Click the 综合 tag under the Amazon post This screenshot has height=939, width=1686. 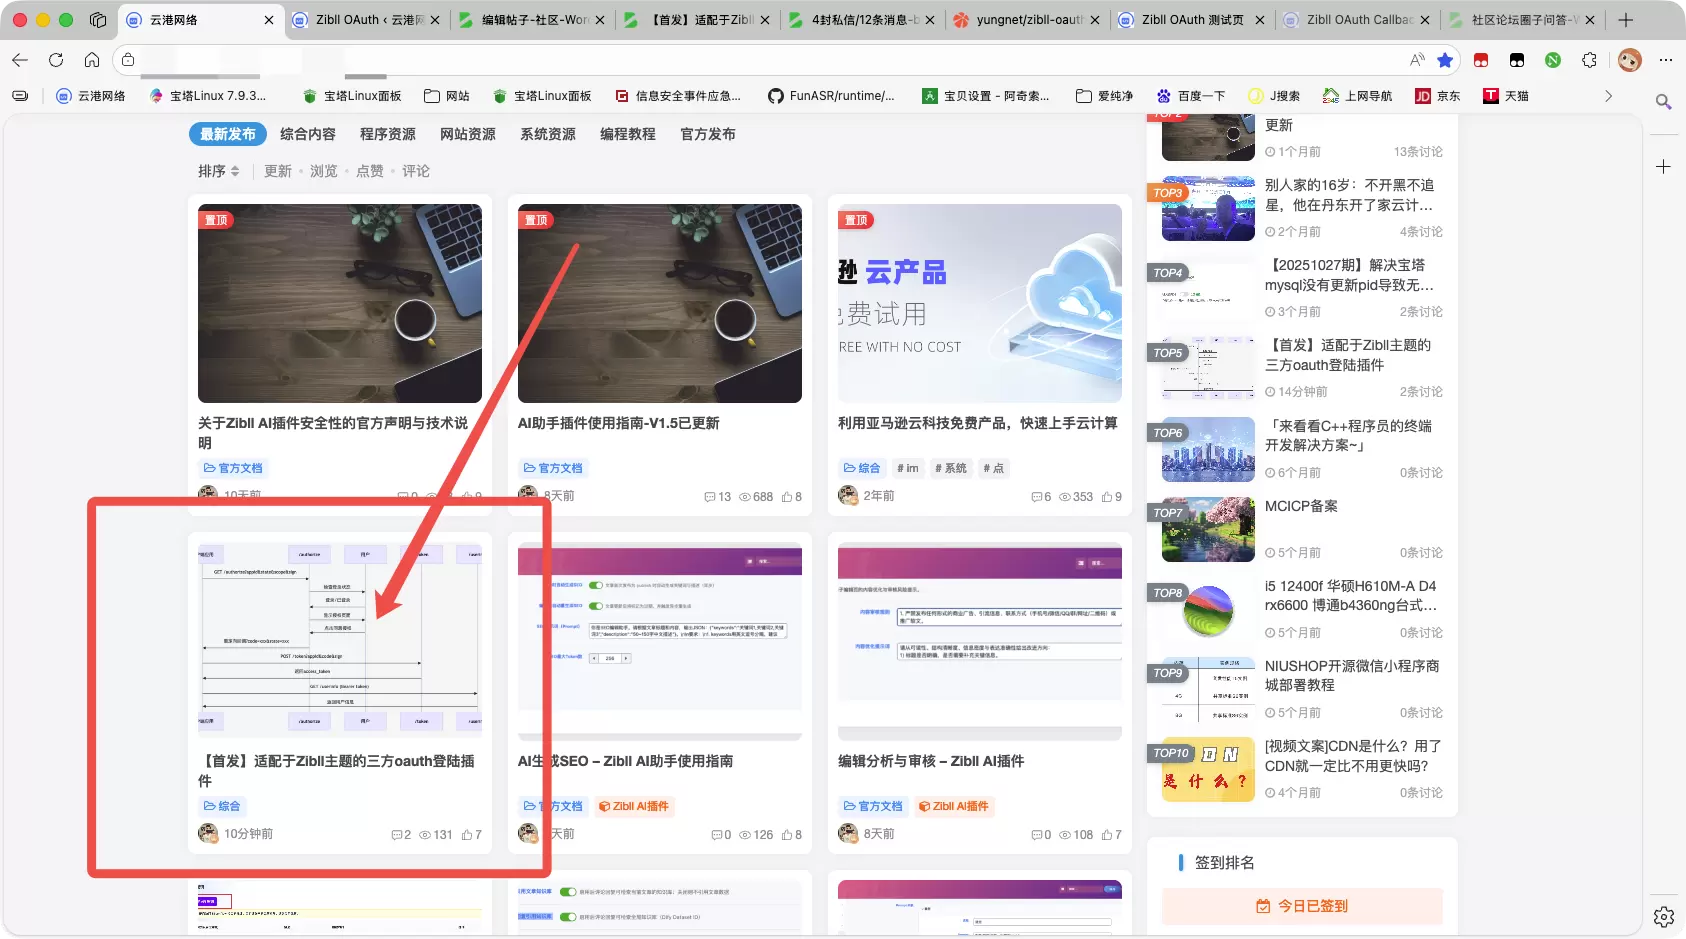862,468
